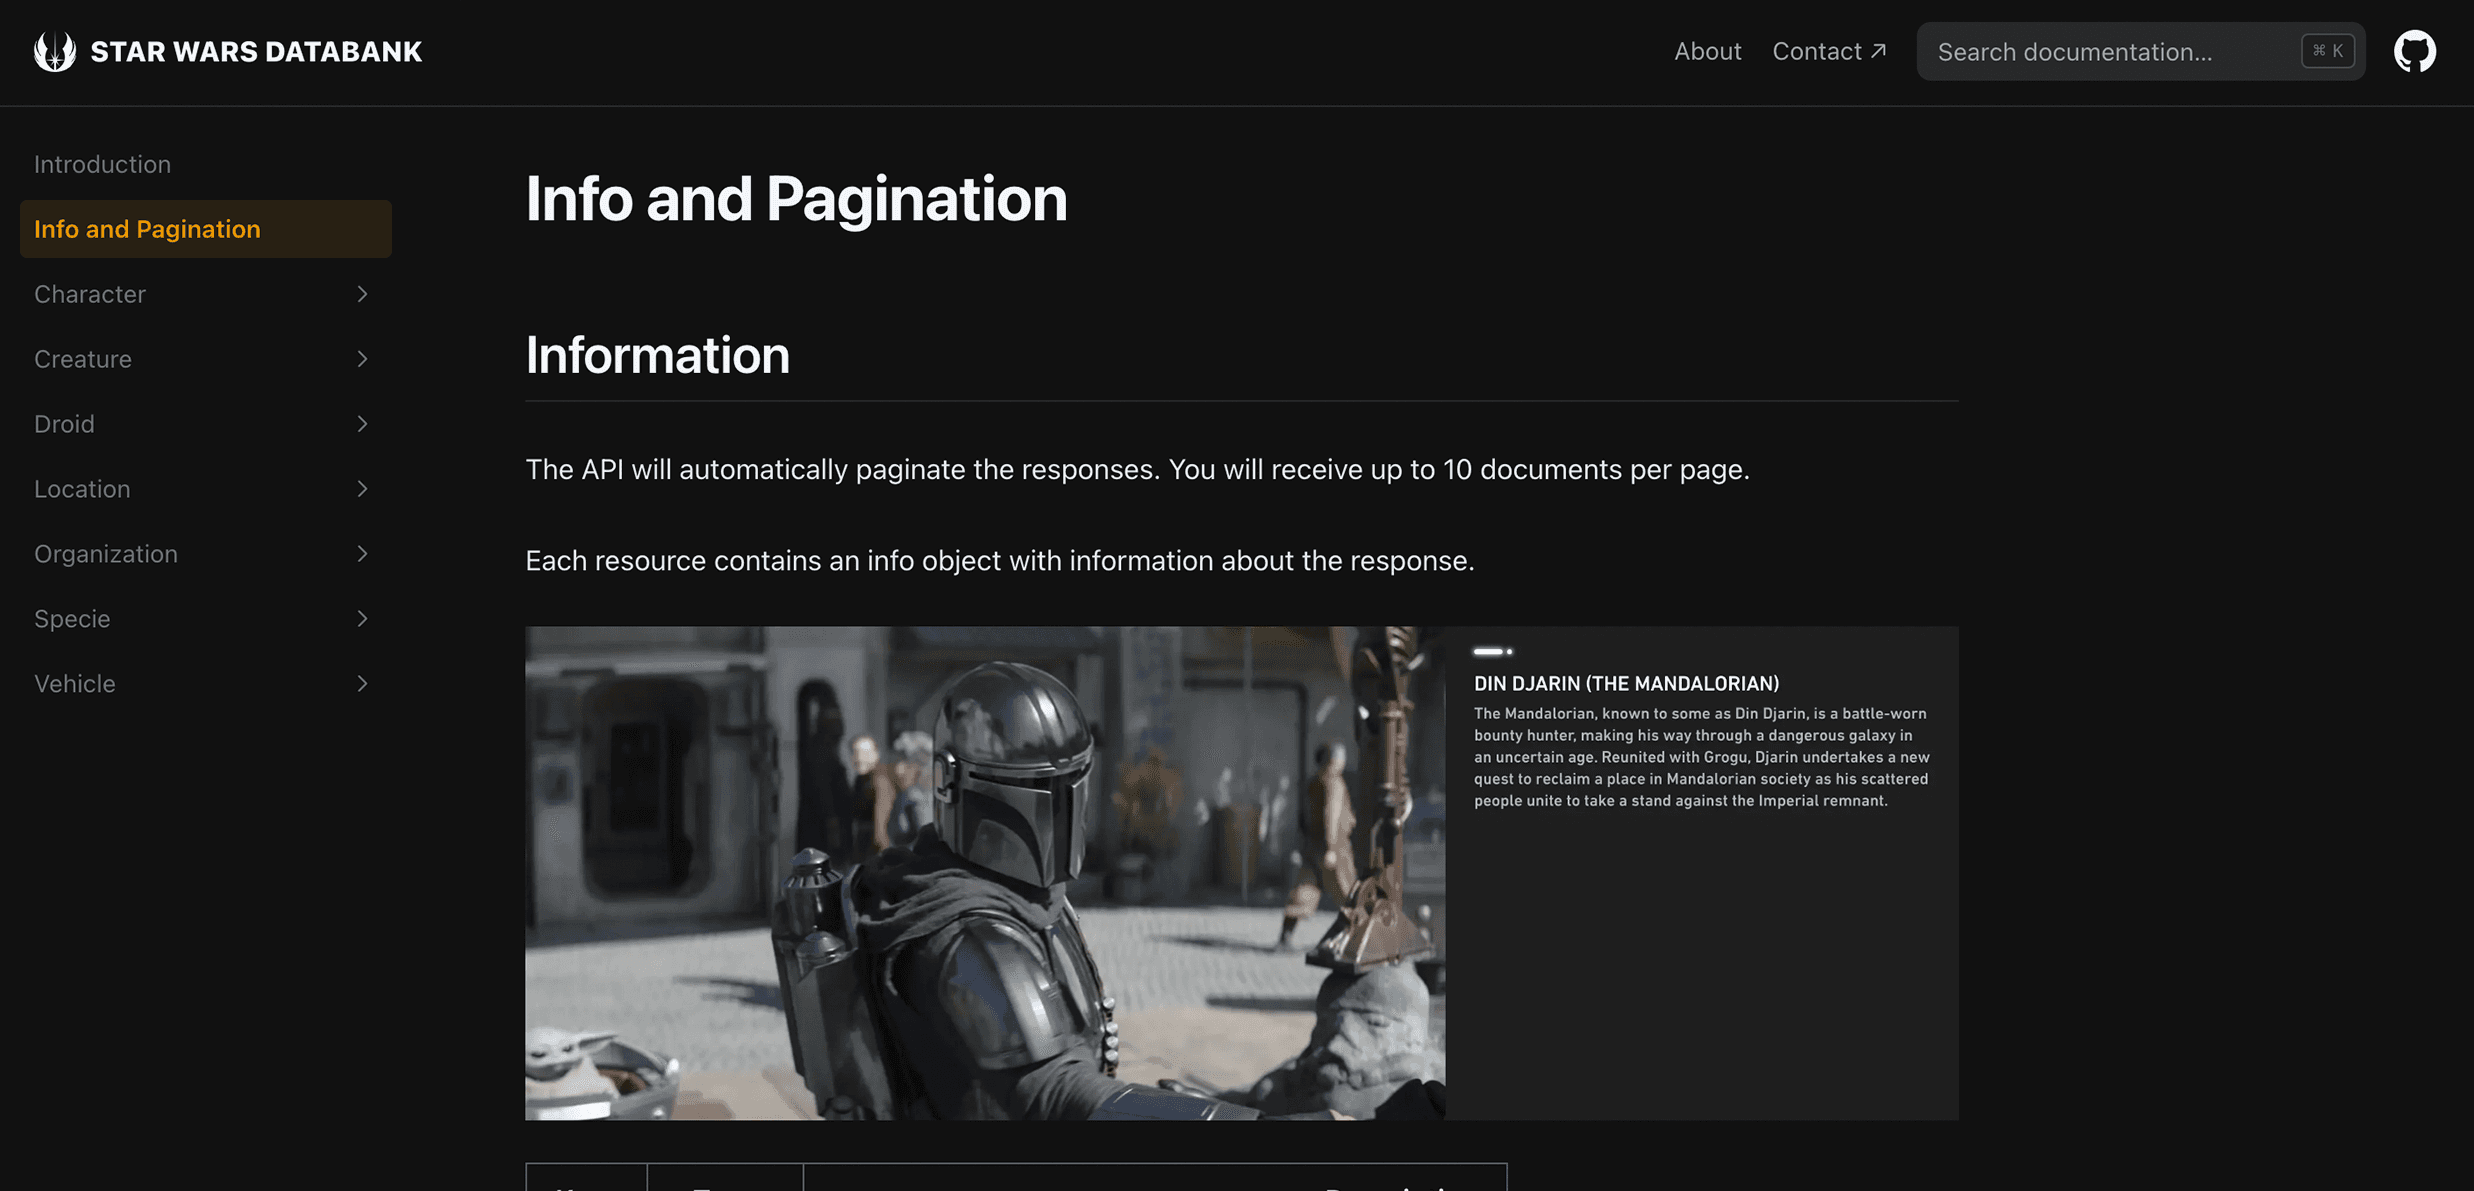Open the About page

pyautogui.click(x=1707, y=51)
